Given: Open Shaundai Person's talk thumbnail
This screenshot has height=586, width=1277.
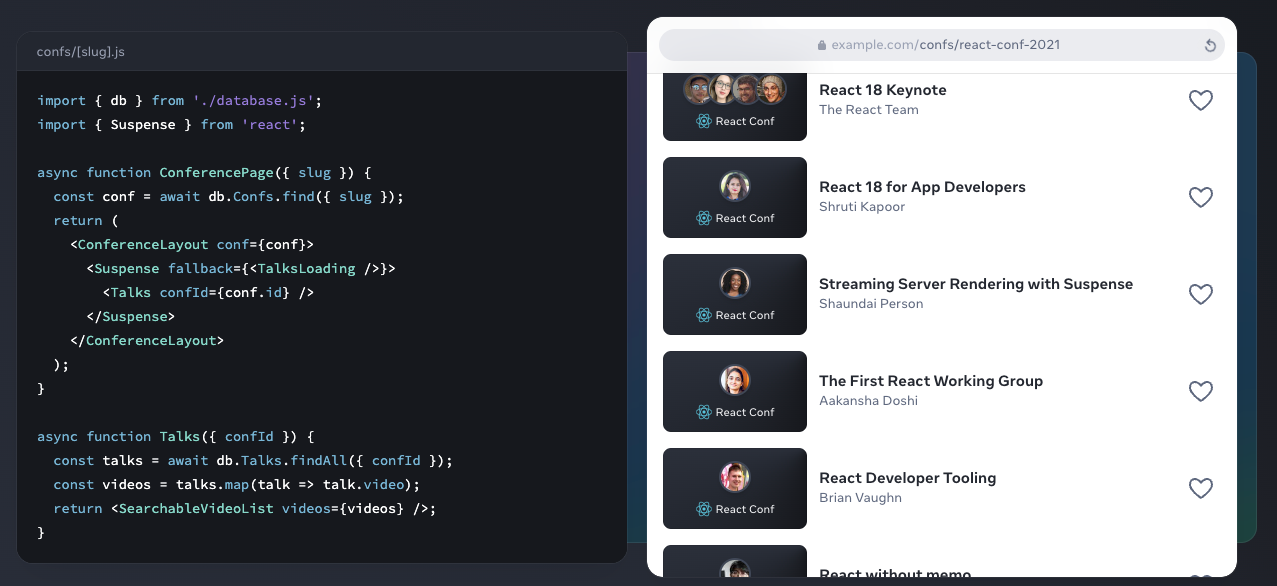Looking at the screenshot, I should pos(735,294).
